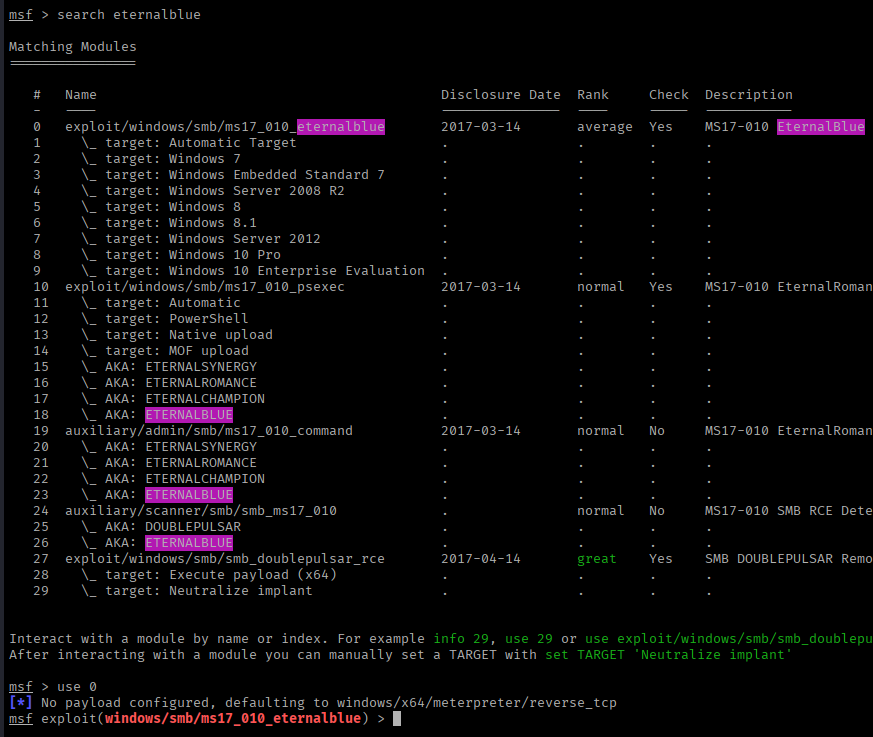Click green "set TARGET 'Neutralize implant'" text

(x=668, y=655)
